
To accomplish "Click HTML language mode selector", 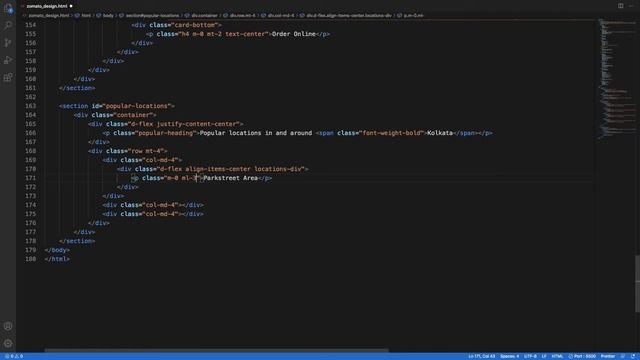I will click(x=557, y=356).
